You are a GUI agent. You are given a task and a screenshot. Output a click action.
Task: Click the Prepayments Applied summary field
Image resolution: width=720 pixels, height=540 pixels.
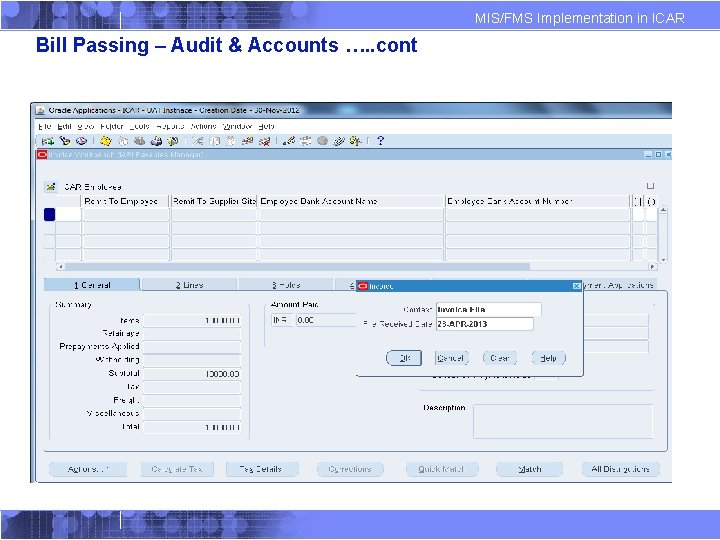(x=192, y=347)
